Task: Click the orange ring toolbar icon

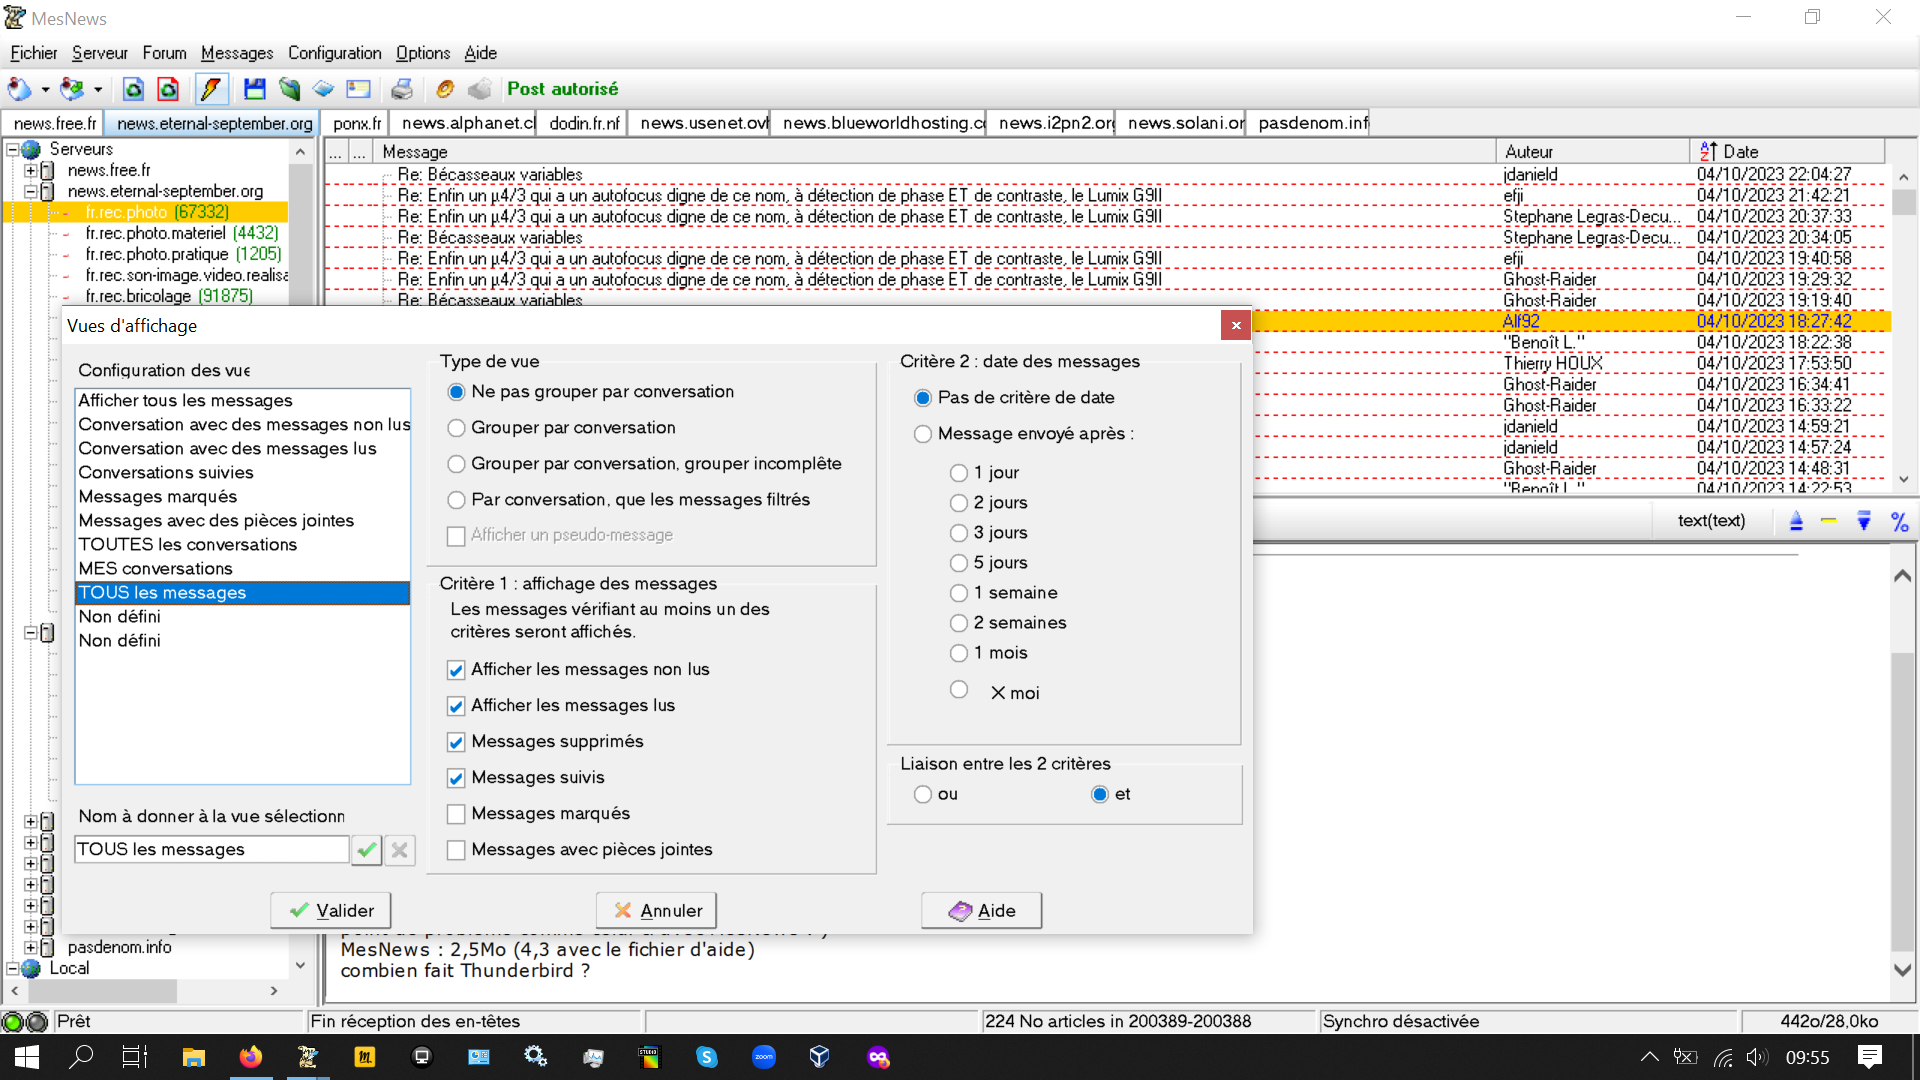Action: tap(445, 89)
